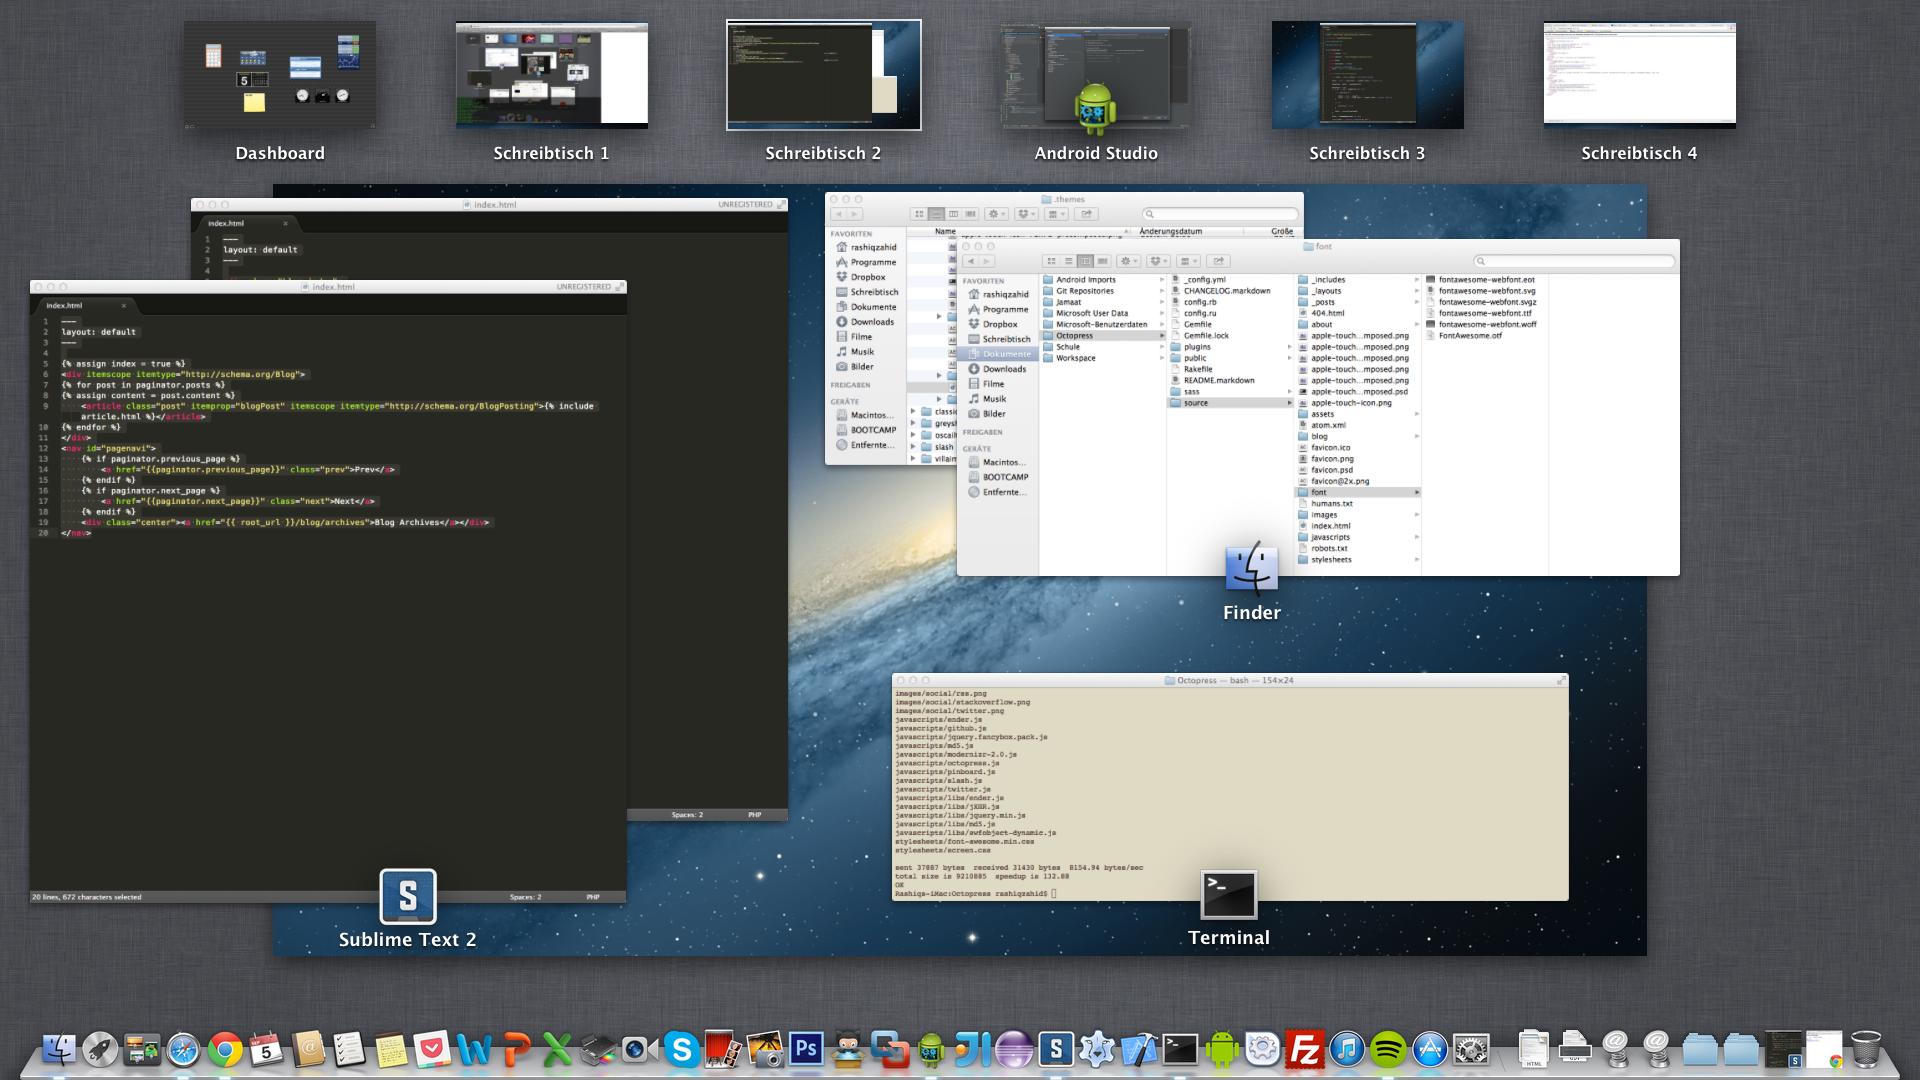Screen dimensions: 1920x1080
Task: Click the Terminal app icon badge
Action: coord(1229,895)
